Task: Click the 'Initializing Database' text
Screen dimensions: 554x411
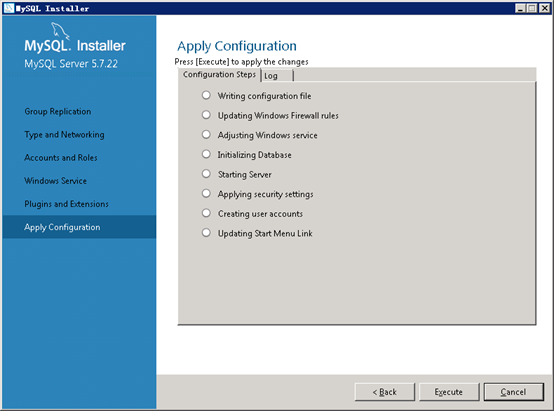Action: click(x=254, y=155)
